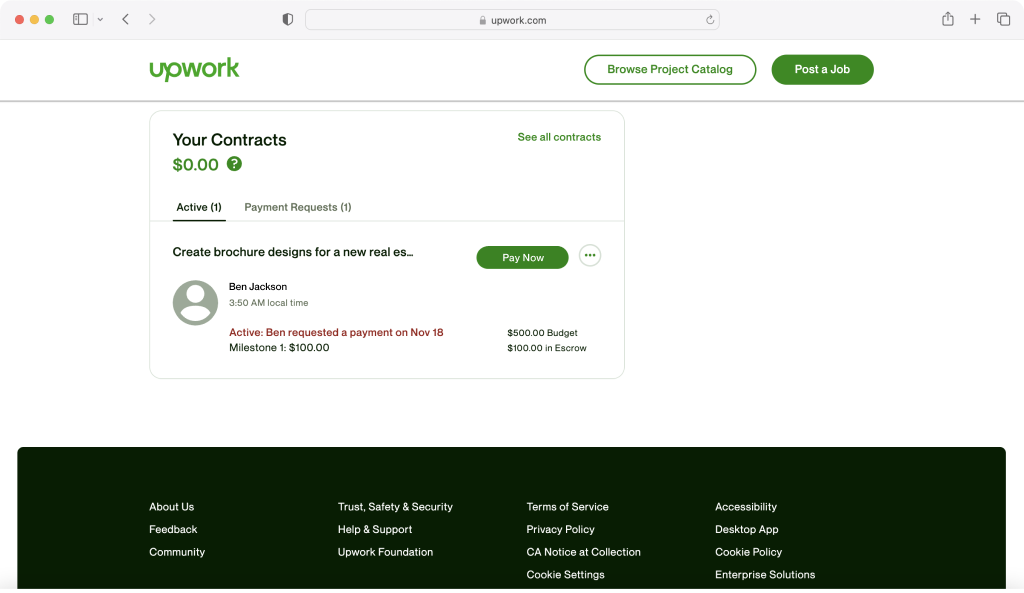Open a new tab with plus icon
Viewport: 1024px width, 593px height.
coord(975,19)
